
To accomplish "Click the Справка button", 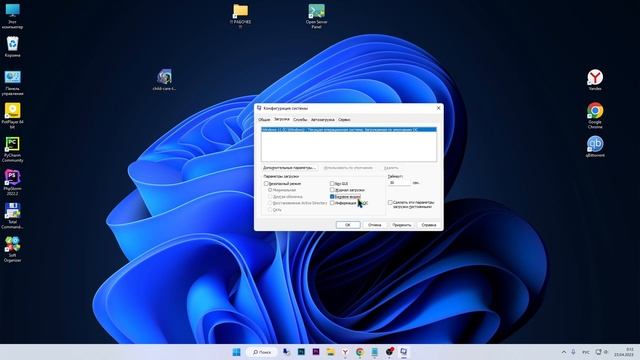I will click(x=429, y=225).
